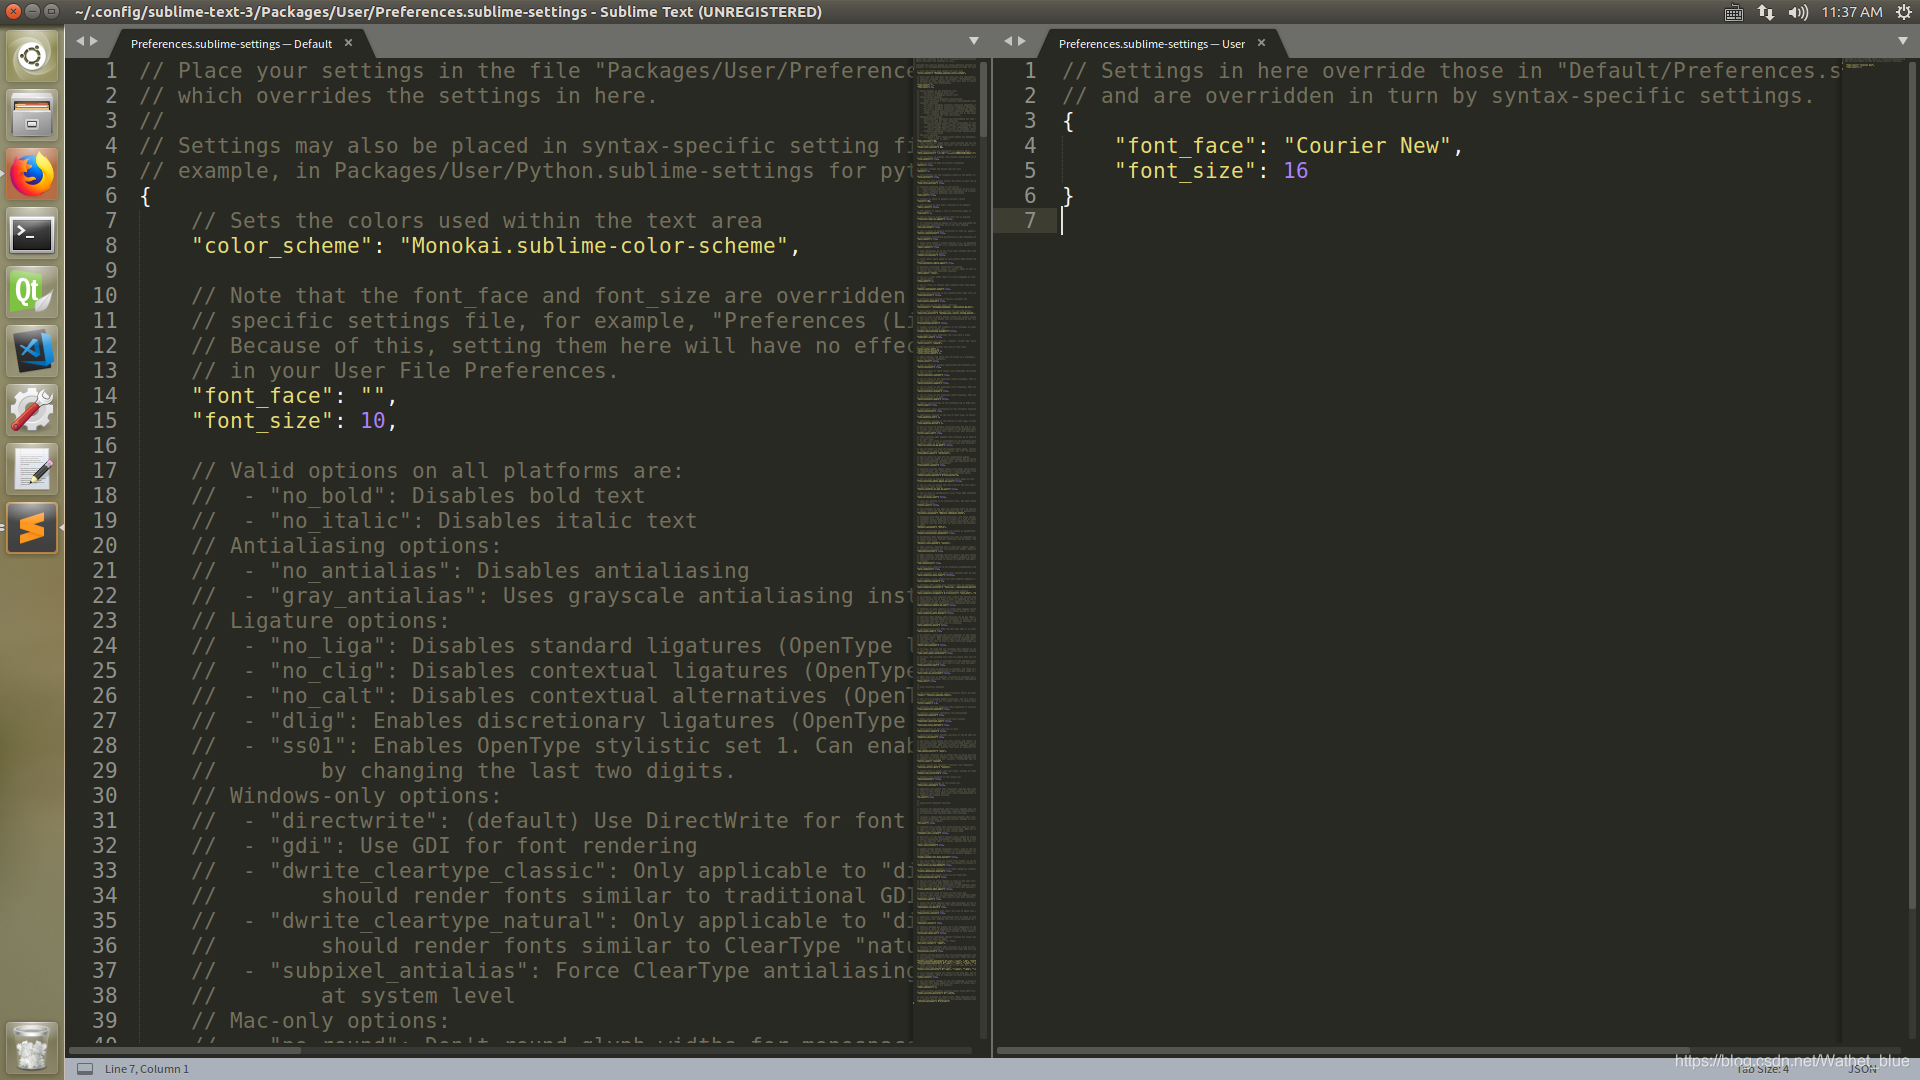This screenshot has width=1920, height=1080.
Task: Launch Files manager from dock
Action: pos(32,115)
